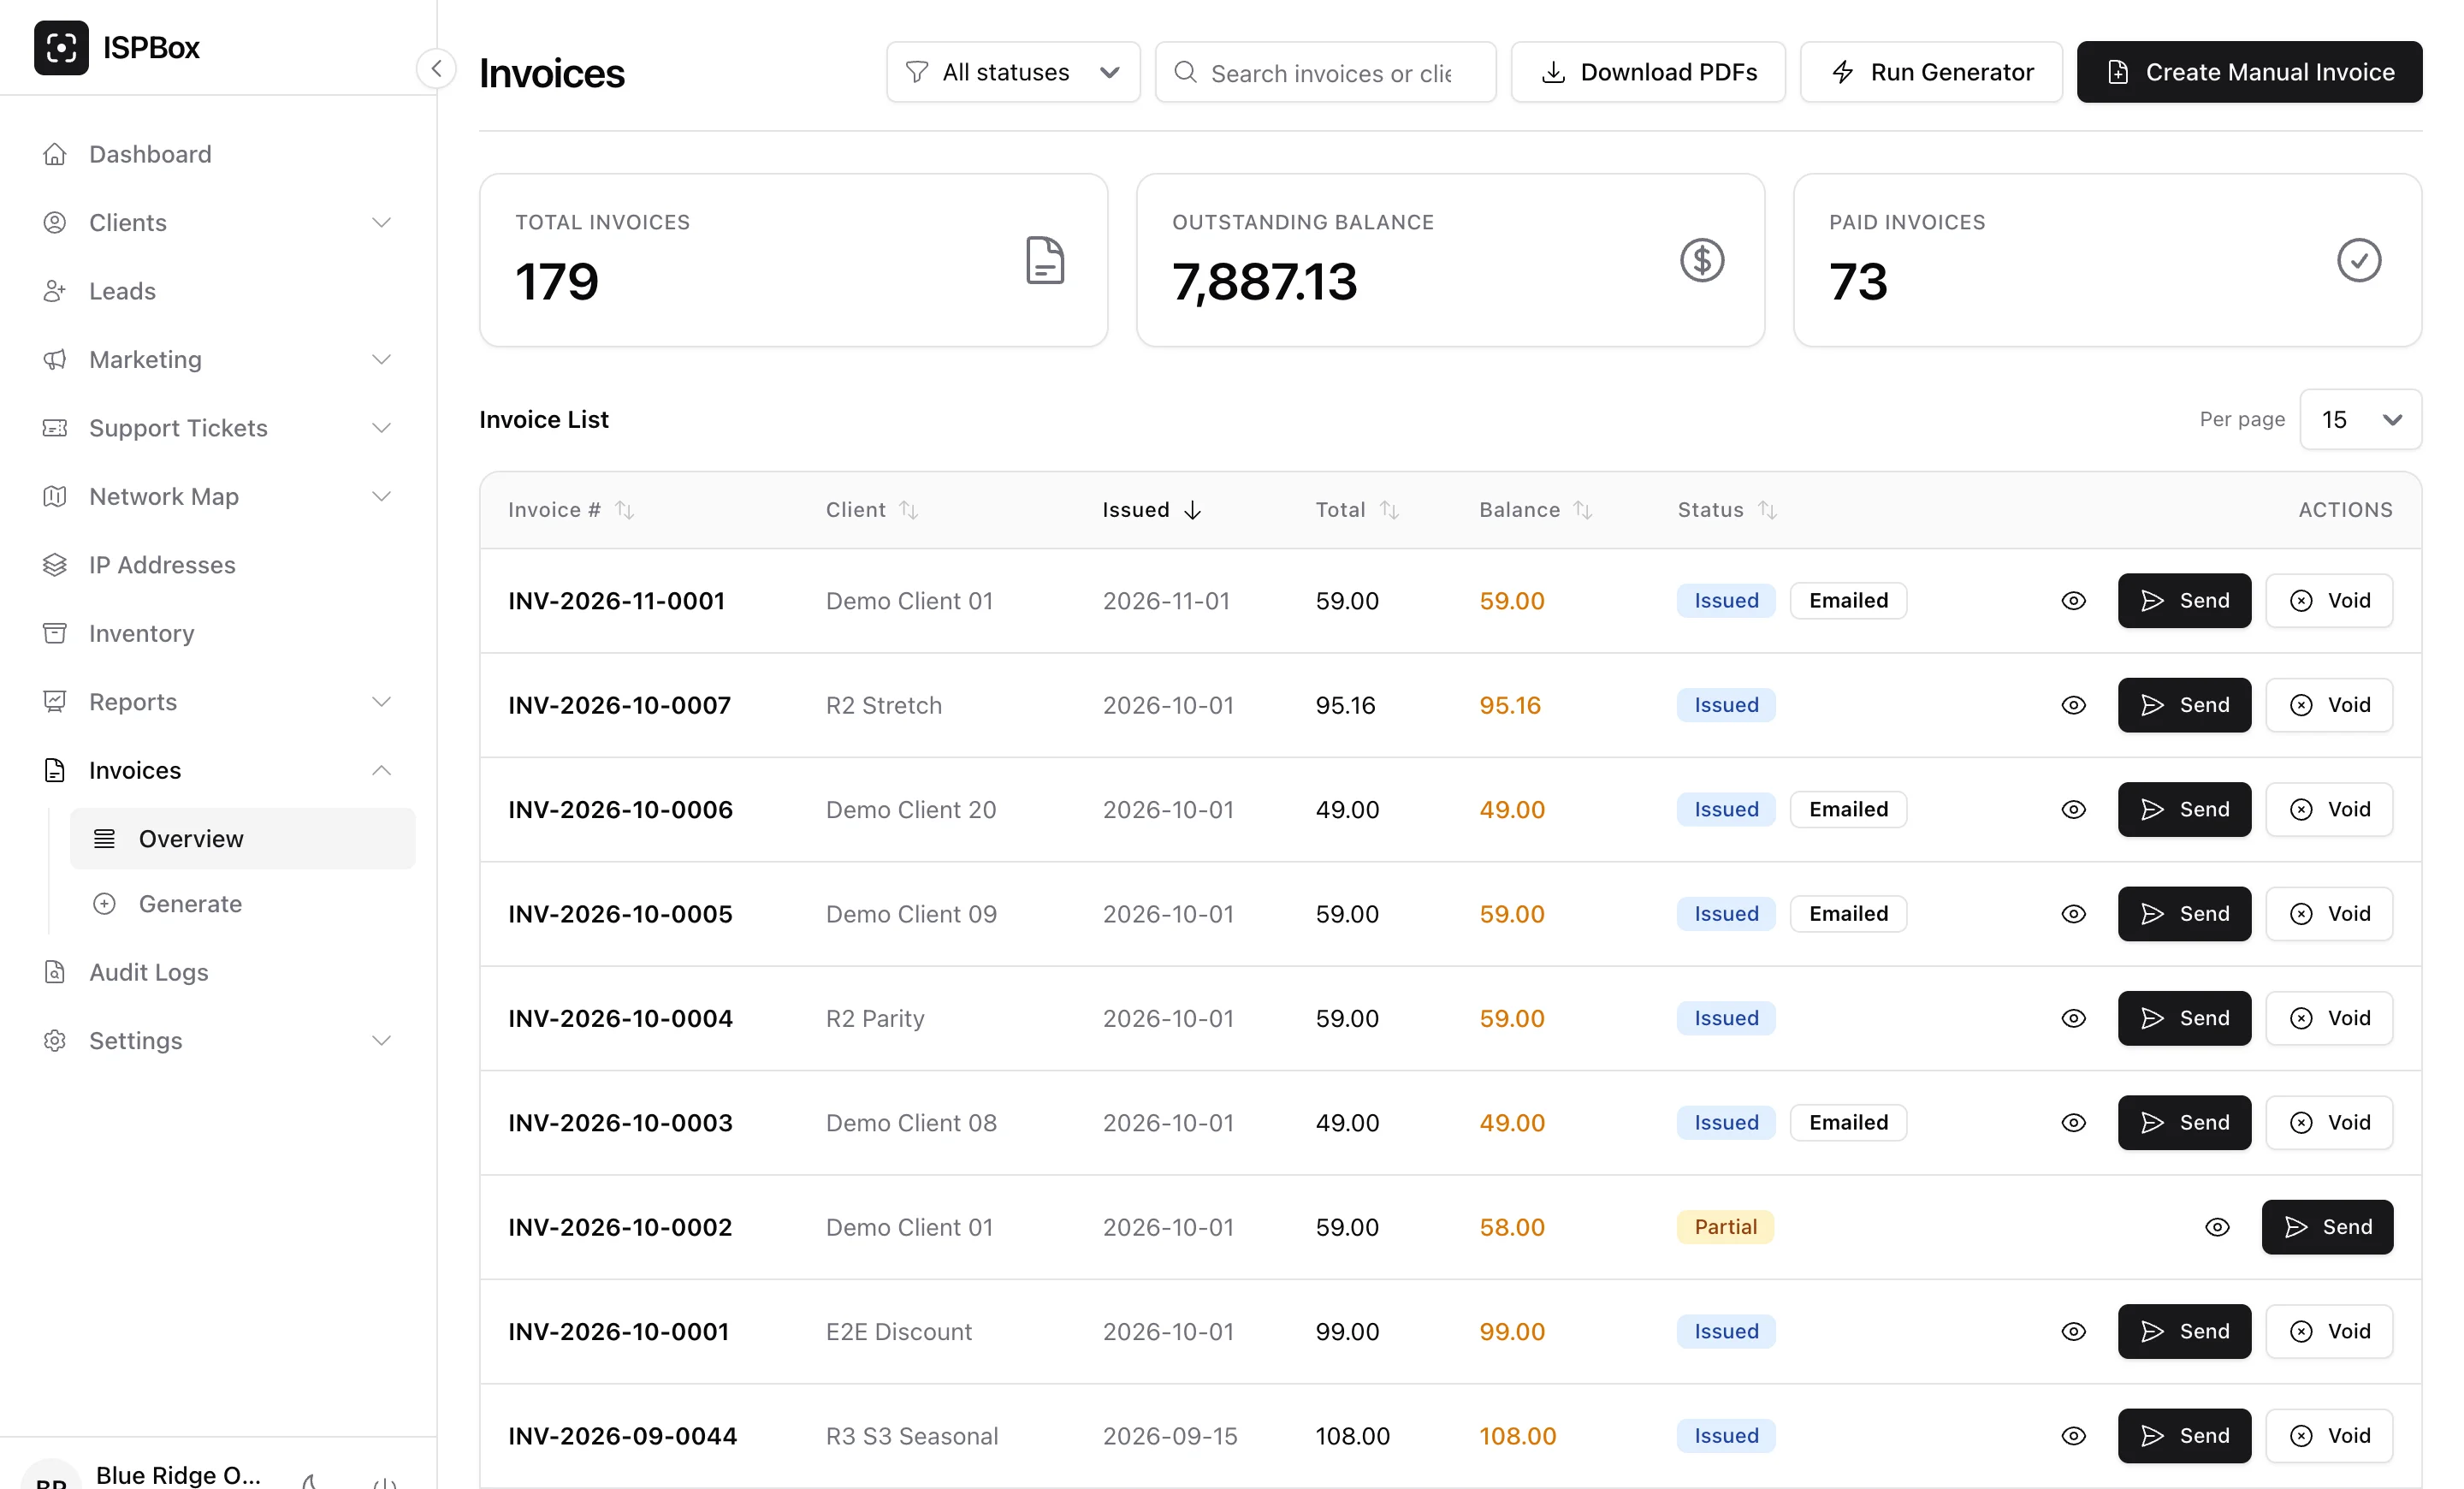Open Audit Logs page
Image resolution: width=2464 pixels, height=1489 pixels.
click(148, 972)
